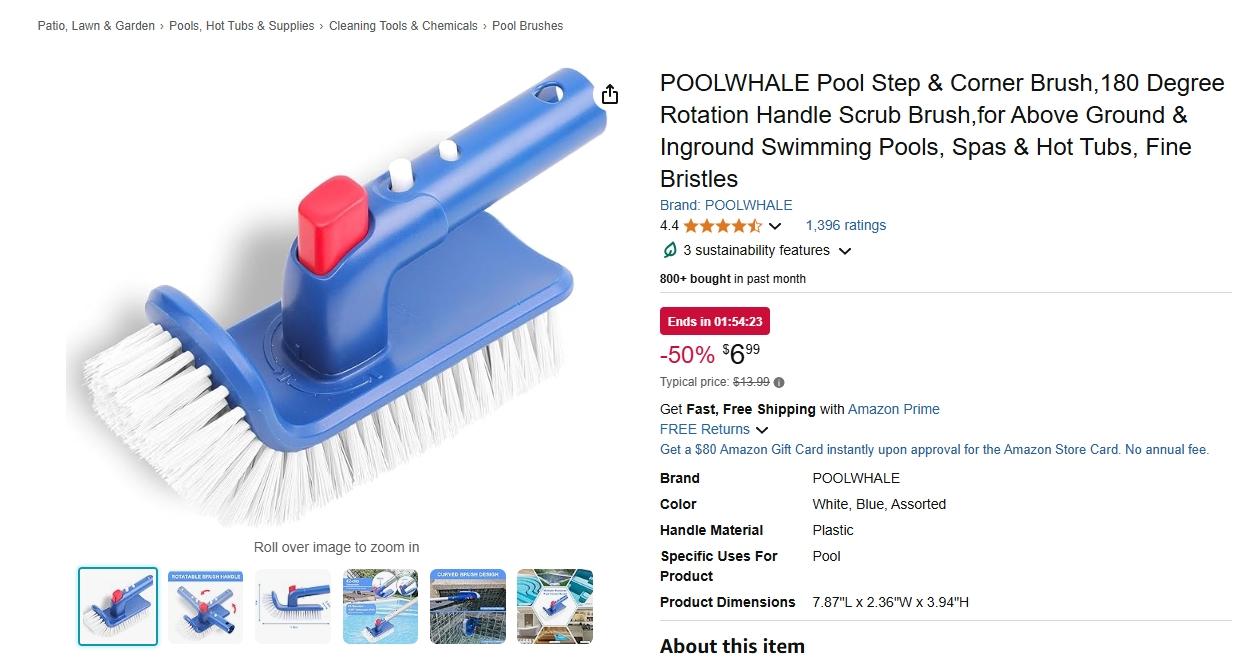
Task: Open the Patio, Lawn & Garden breadcrumb
Action: [x=96, y=26]
